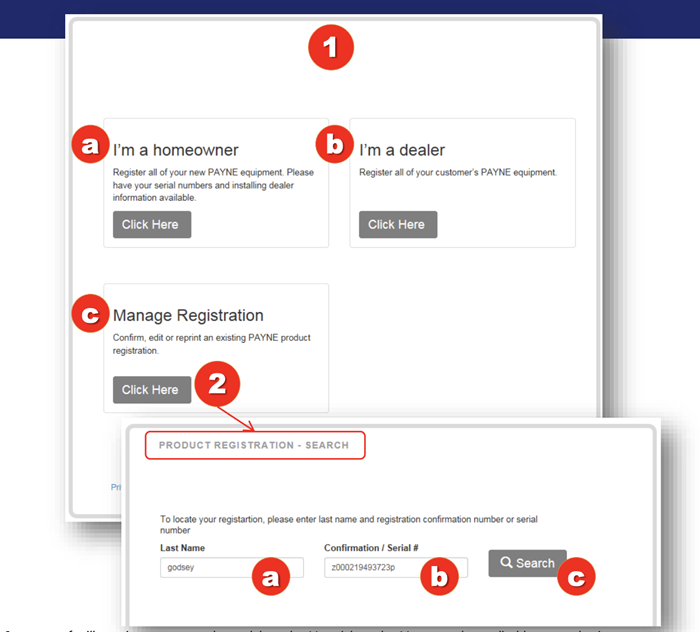
Task: Click the Product Registration - Search title
Action: [254, 445]
